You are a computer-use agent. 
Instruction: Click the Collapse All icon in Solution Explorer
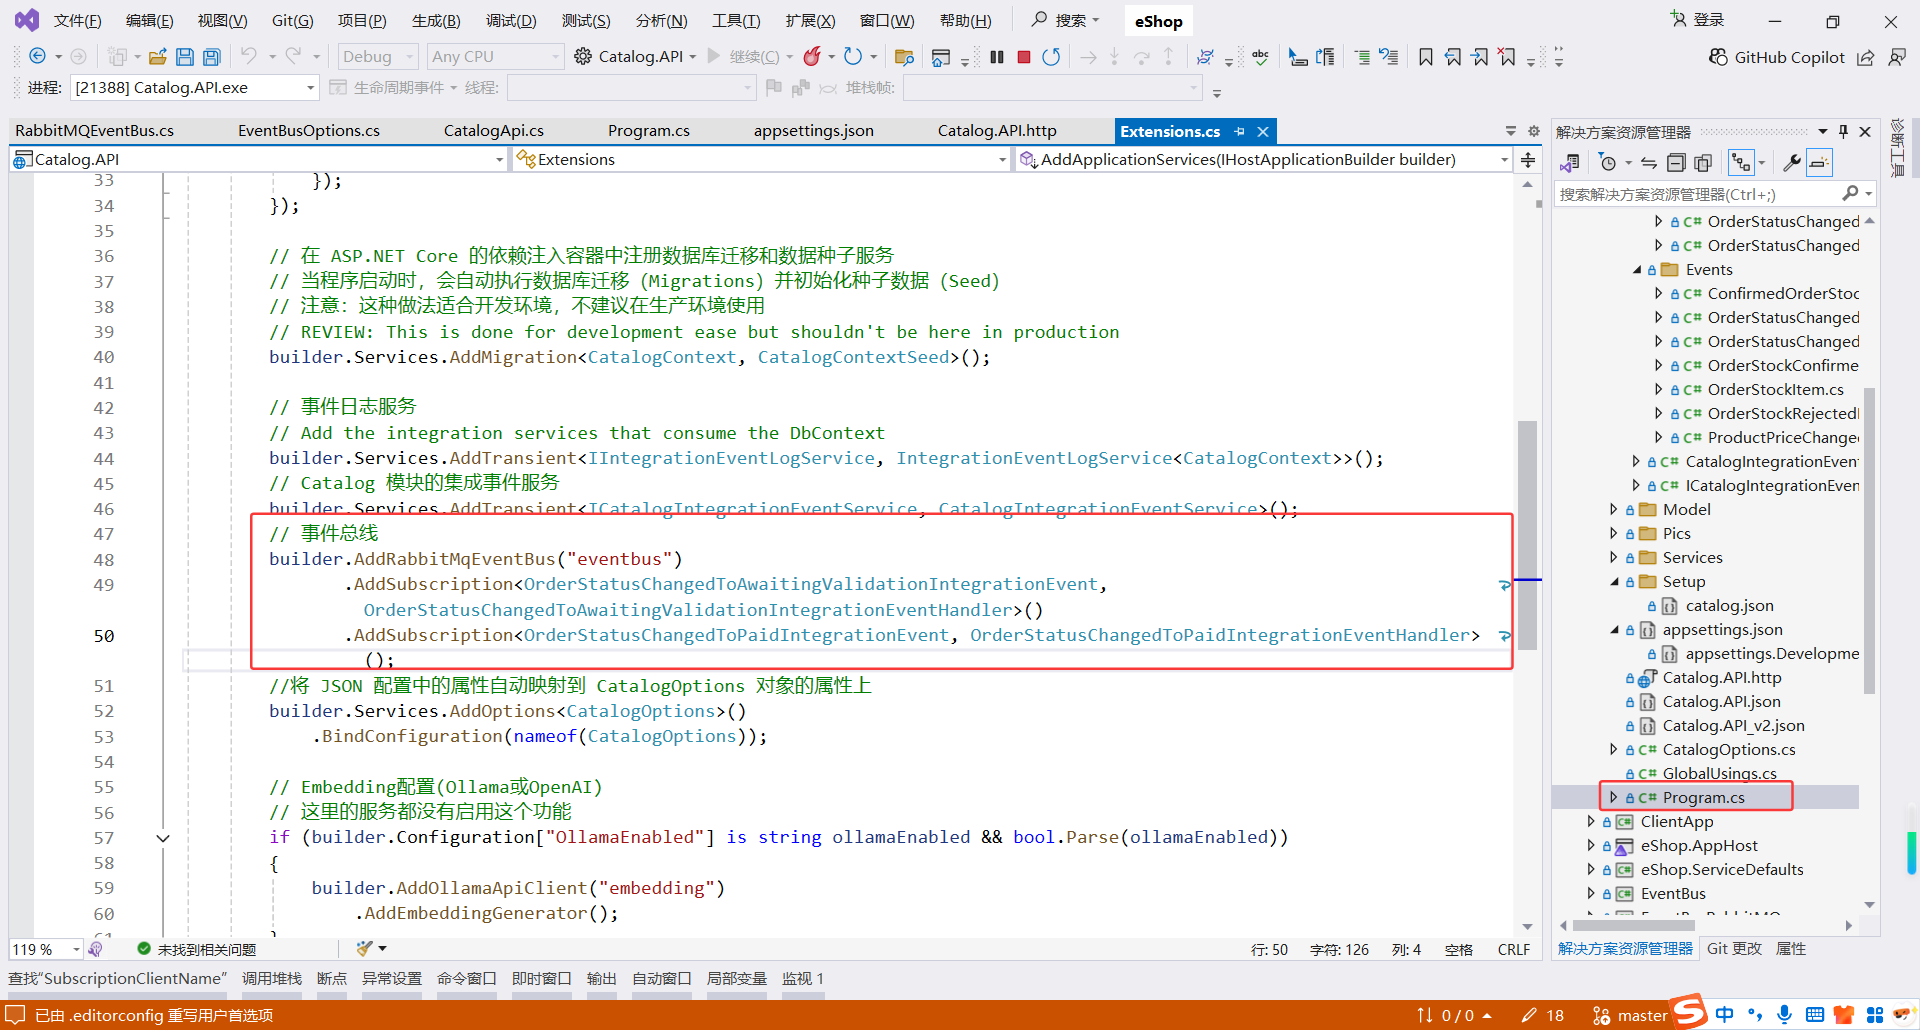pyautogui.click(x=1676, y=162)
